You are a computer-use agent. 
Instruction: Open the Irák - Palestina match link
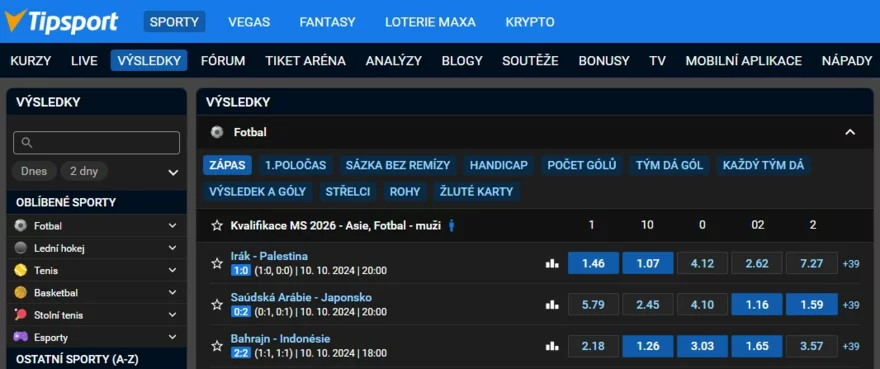[269, 256]
